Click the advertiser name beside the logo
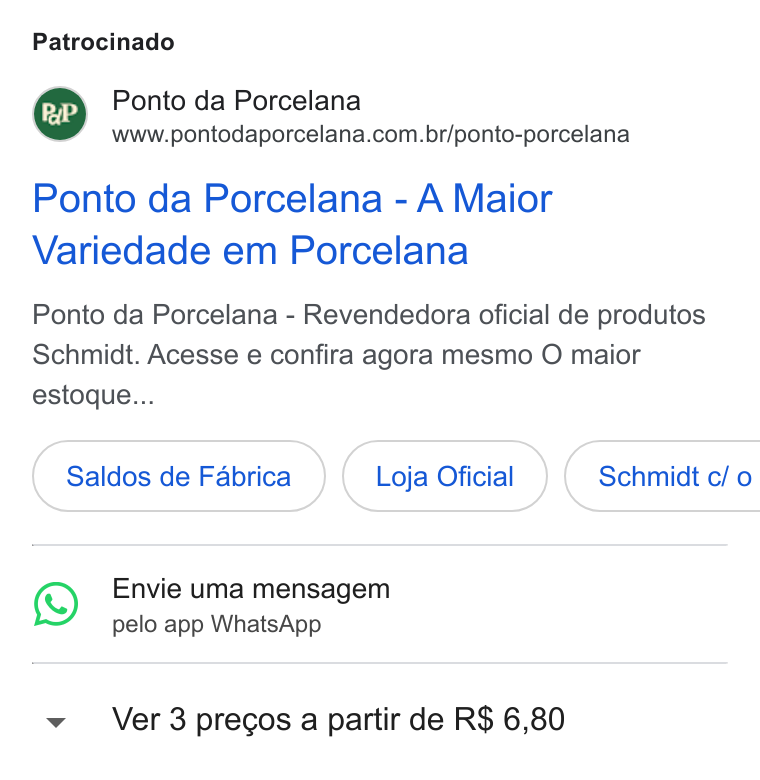 pyautogui.click(x=236, y=101)
